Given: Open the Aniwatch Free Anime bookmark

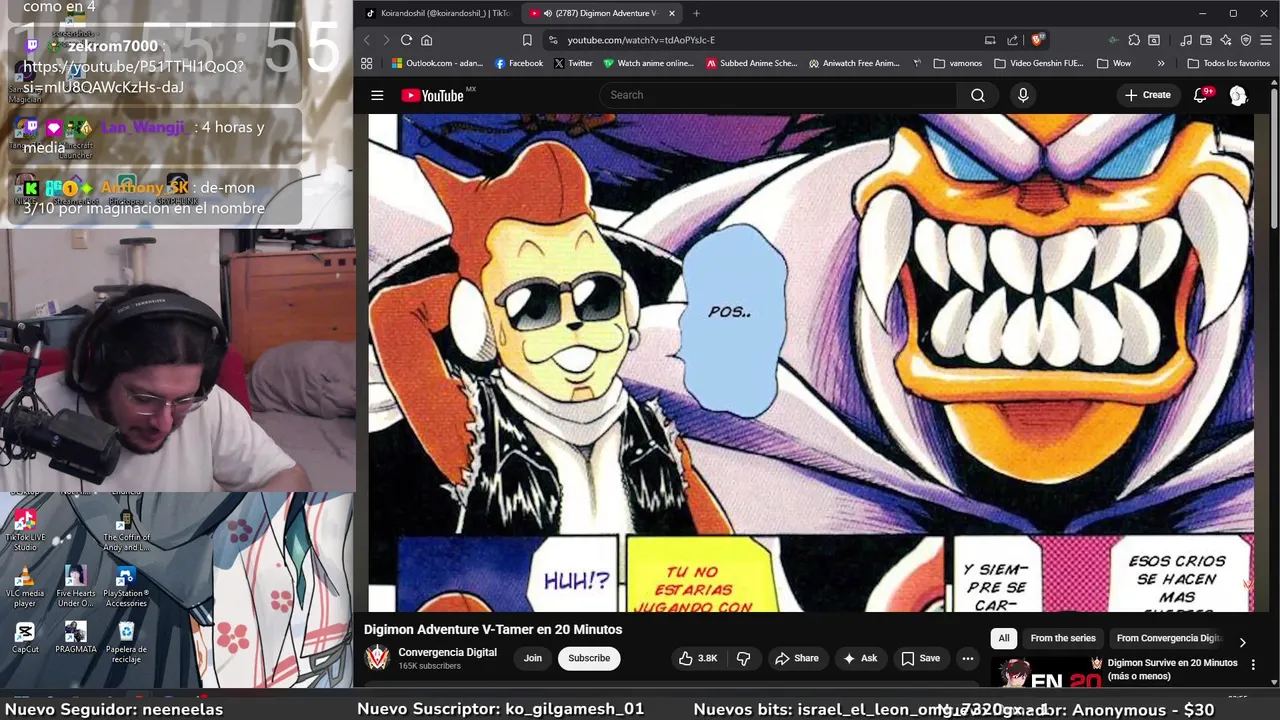Looking at the screenshot, I should point(854,63).
